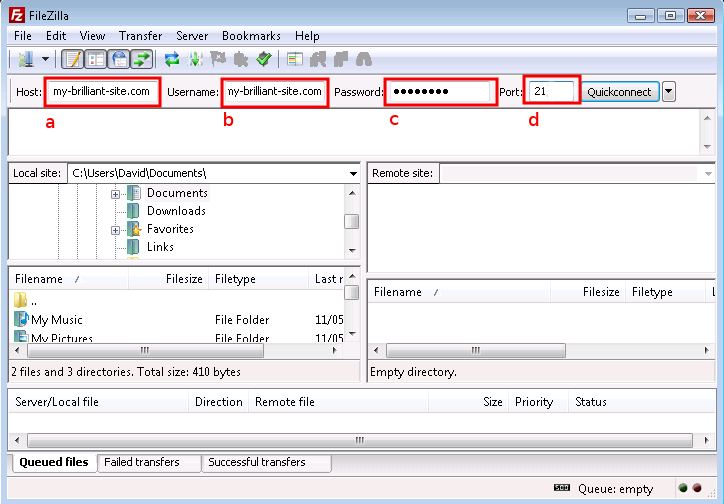Toggle synchronized browsing icon
This screenshot has width=724, height=504.
pyautogui.click(x=341, y=59)
